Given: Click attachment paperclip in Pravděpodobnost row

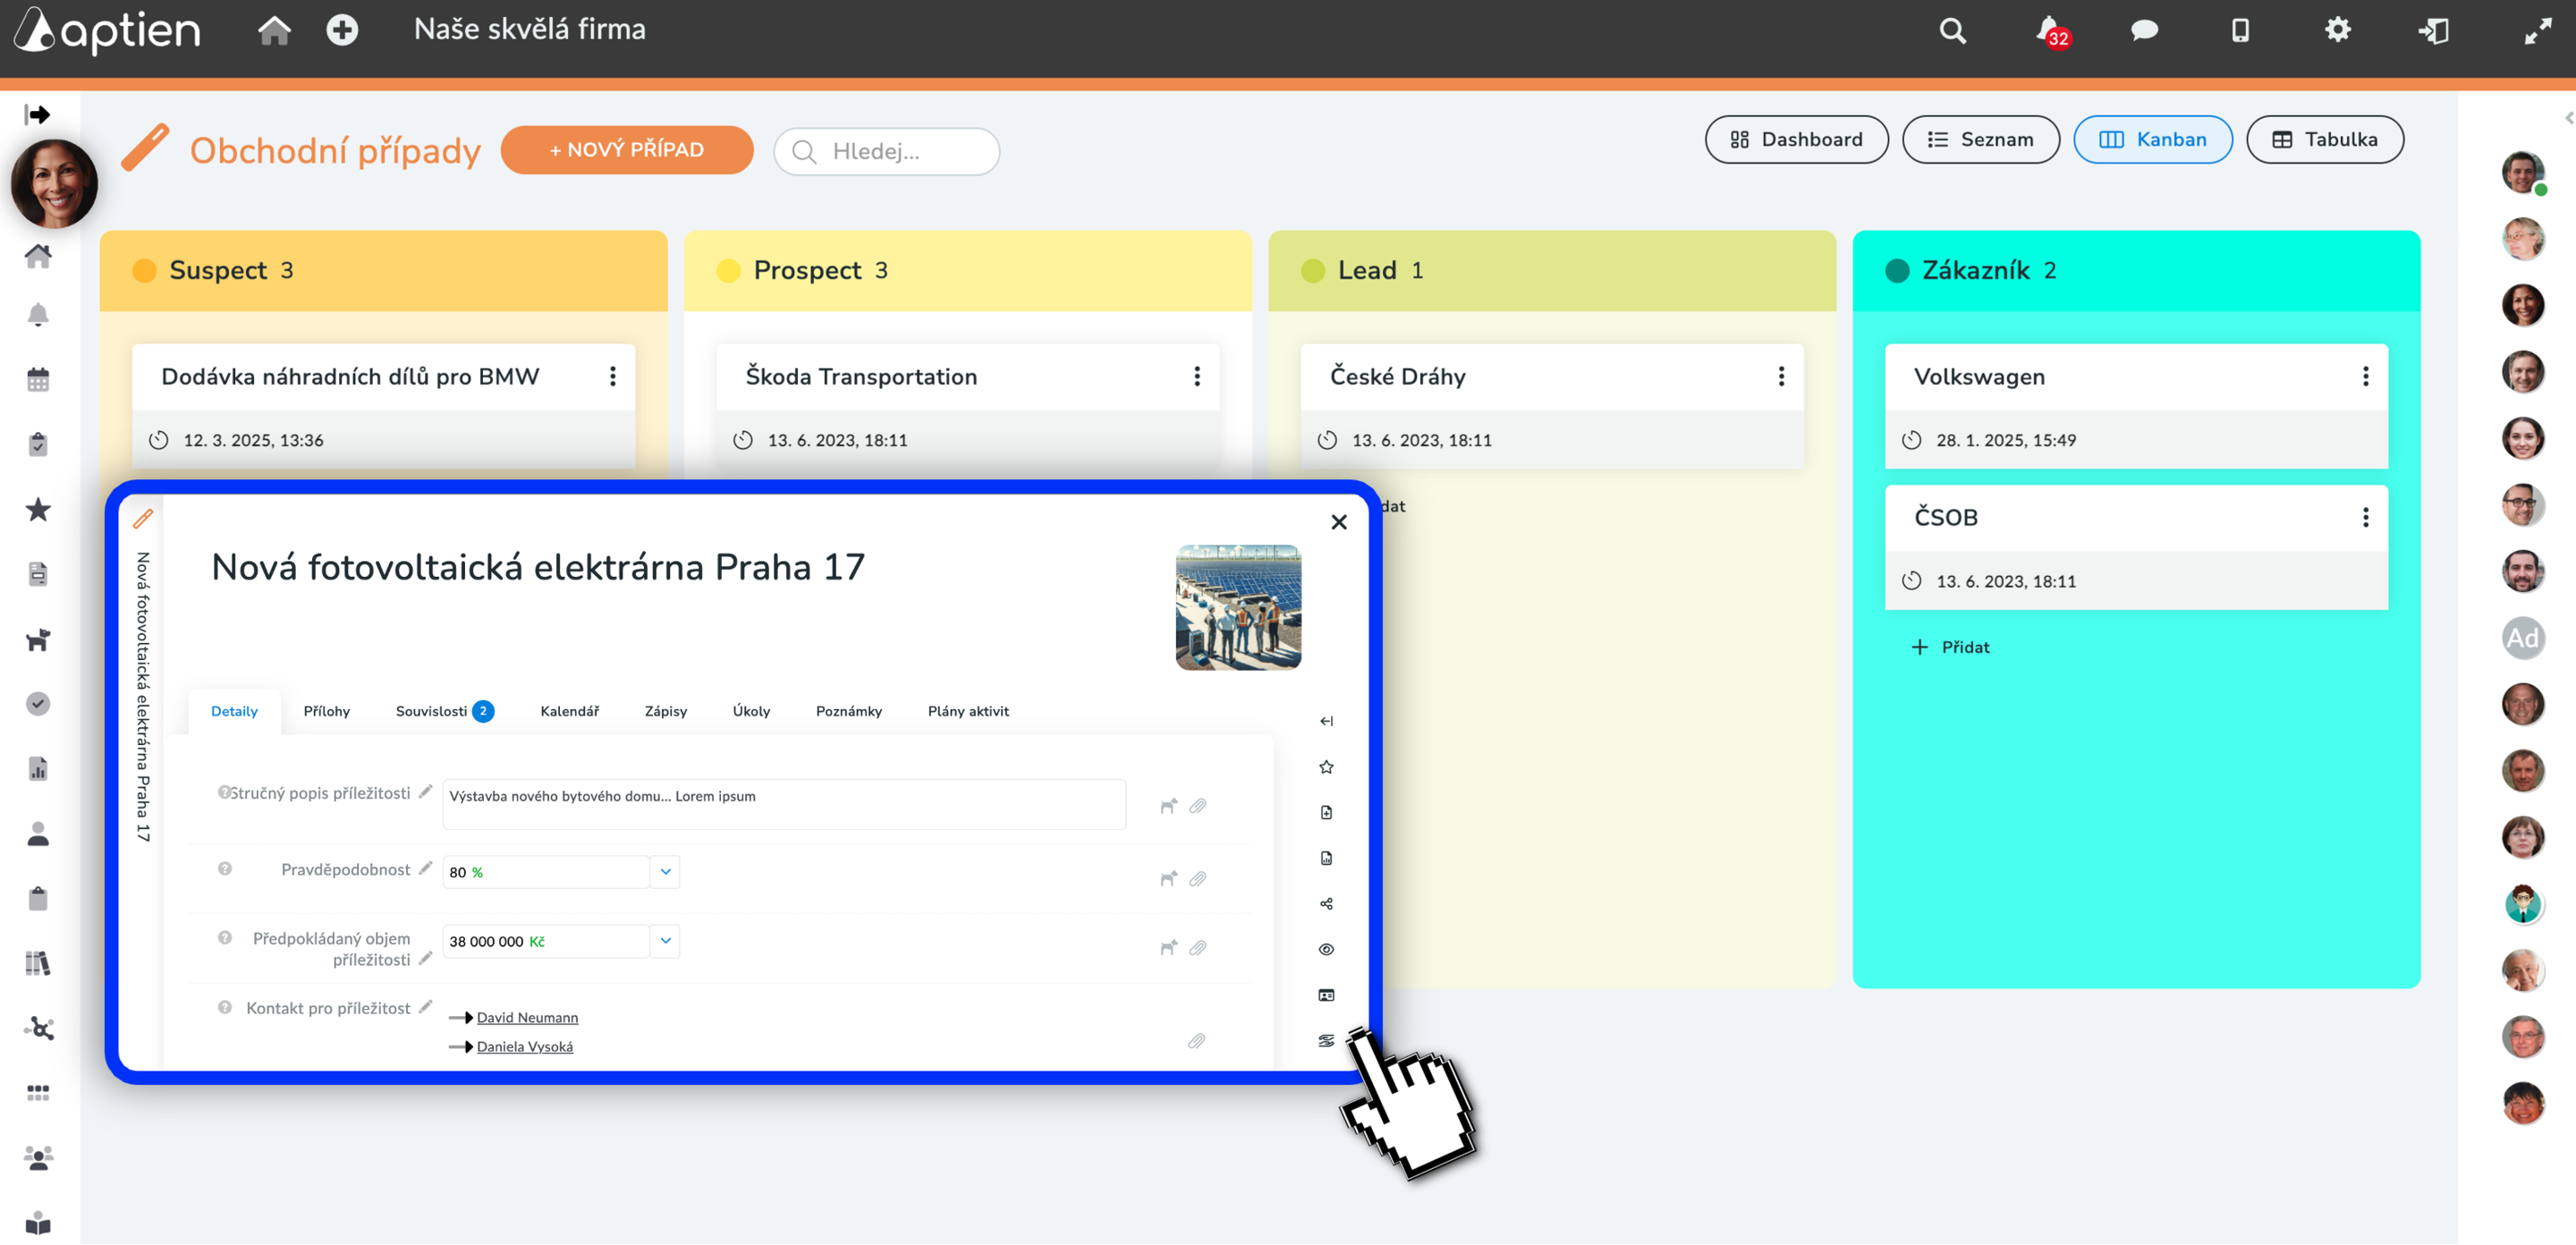Looking at the screenshot, I should click(x=1197, y=879).
